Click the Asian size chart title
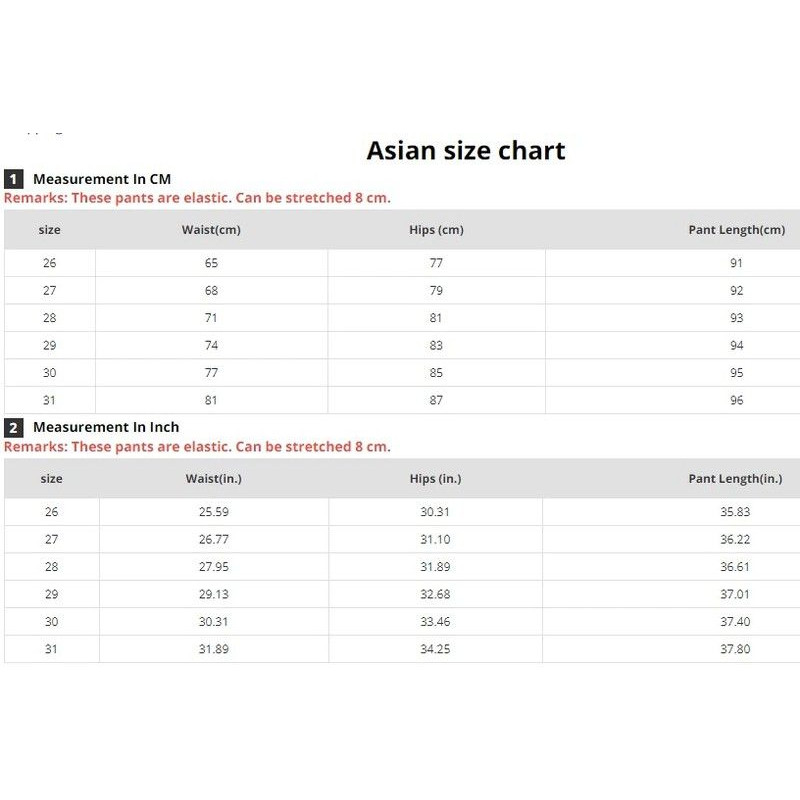Image resolution: width=800 pixels, height=800 pixels. click(466, 151)
